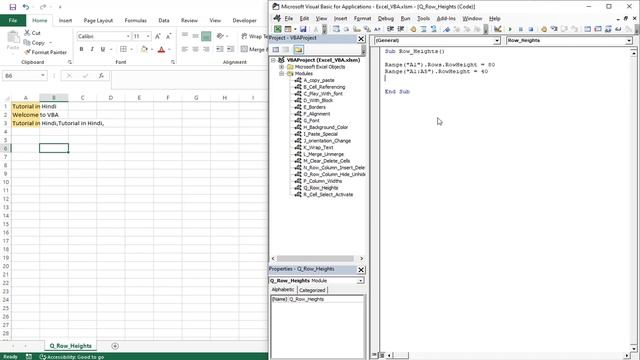
Task: Click the Cut scissors icon in Excel ribbon
Action: tap(27, 33)
